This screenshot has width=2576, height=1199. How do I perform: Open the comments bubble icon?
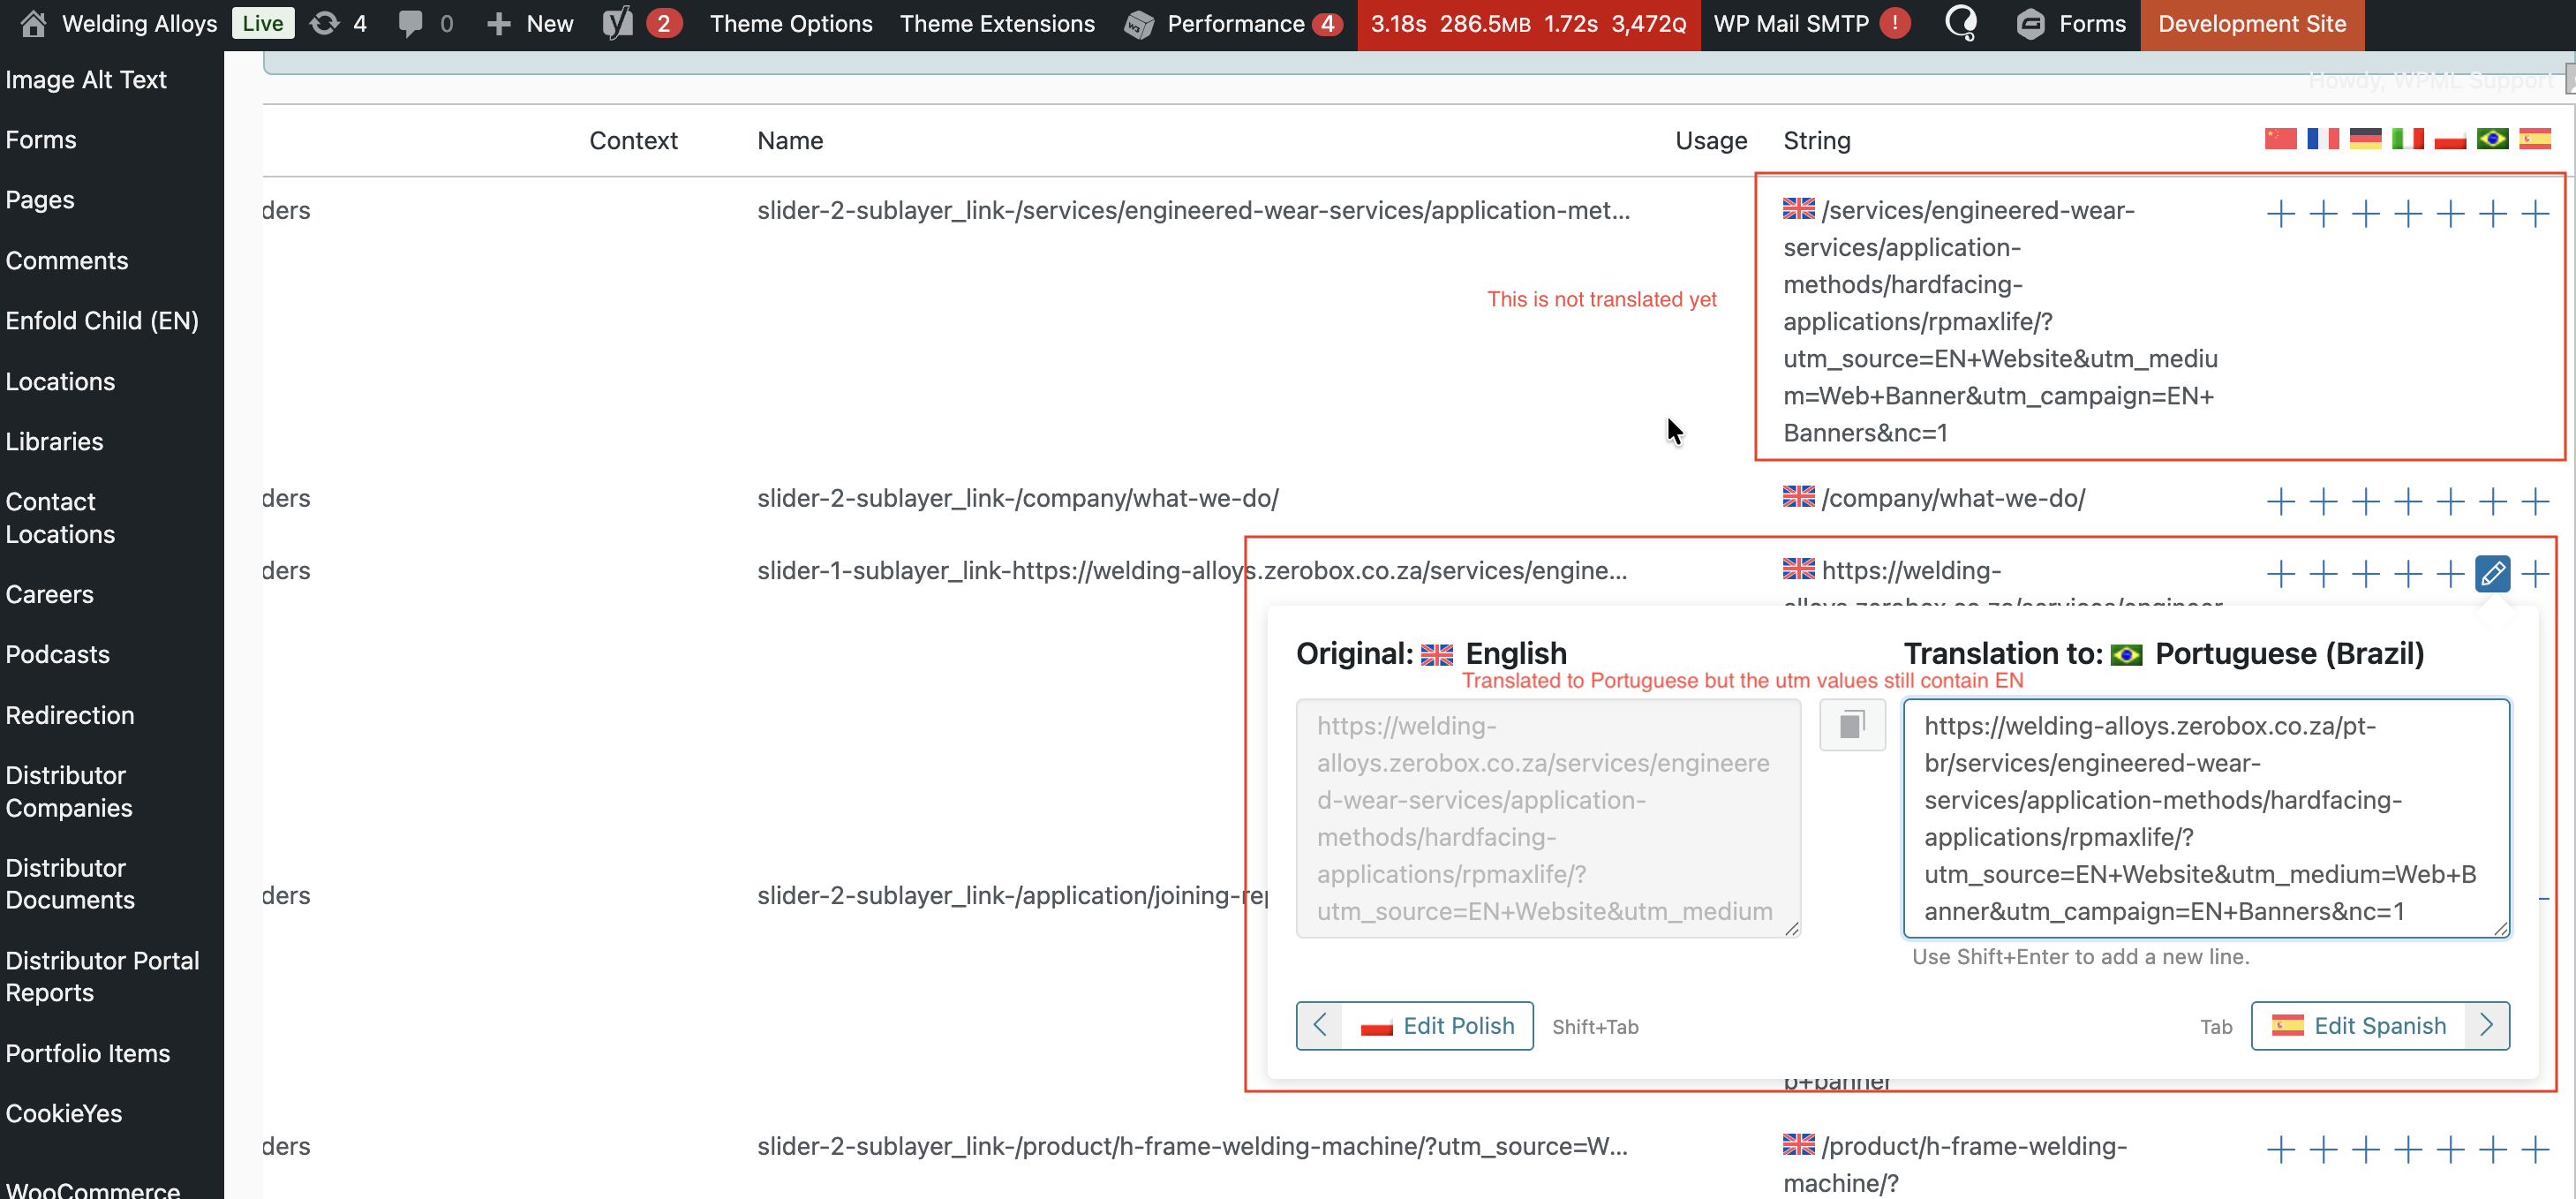coord(410,23)
